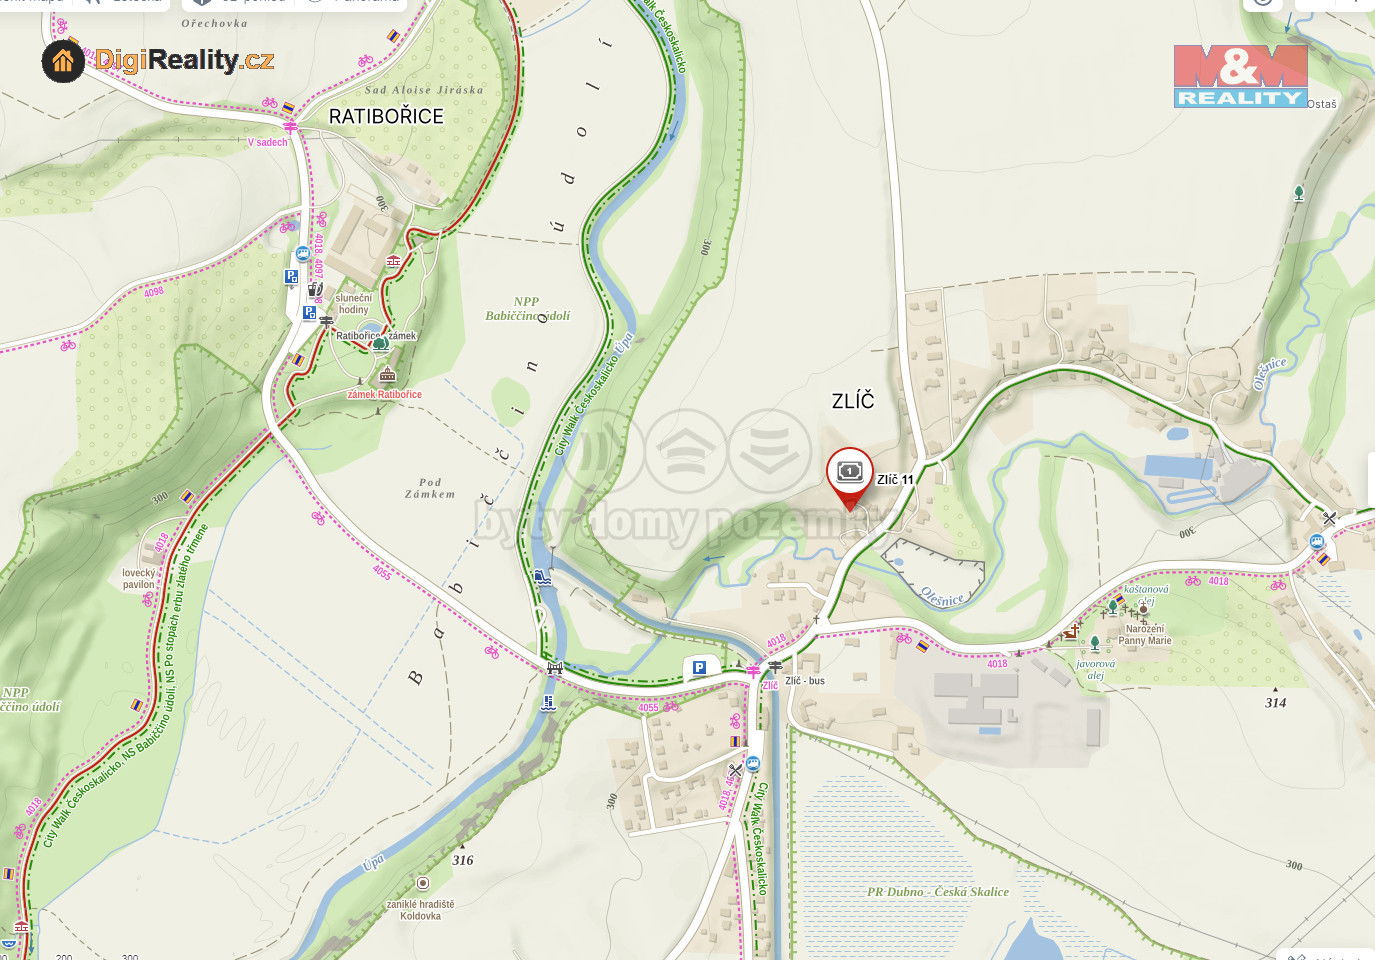Select the zámek Ratibořice castle icon
This screenshot has width=1375, height=960.
[x=387, y=375]
